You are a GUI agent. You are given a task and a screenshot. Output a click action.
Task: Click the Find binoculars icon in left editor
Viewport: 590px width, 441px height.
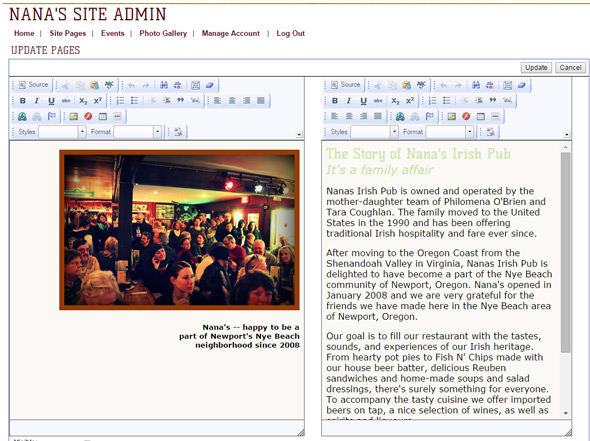click(164, 85)
